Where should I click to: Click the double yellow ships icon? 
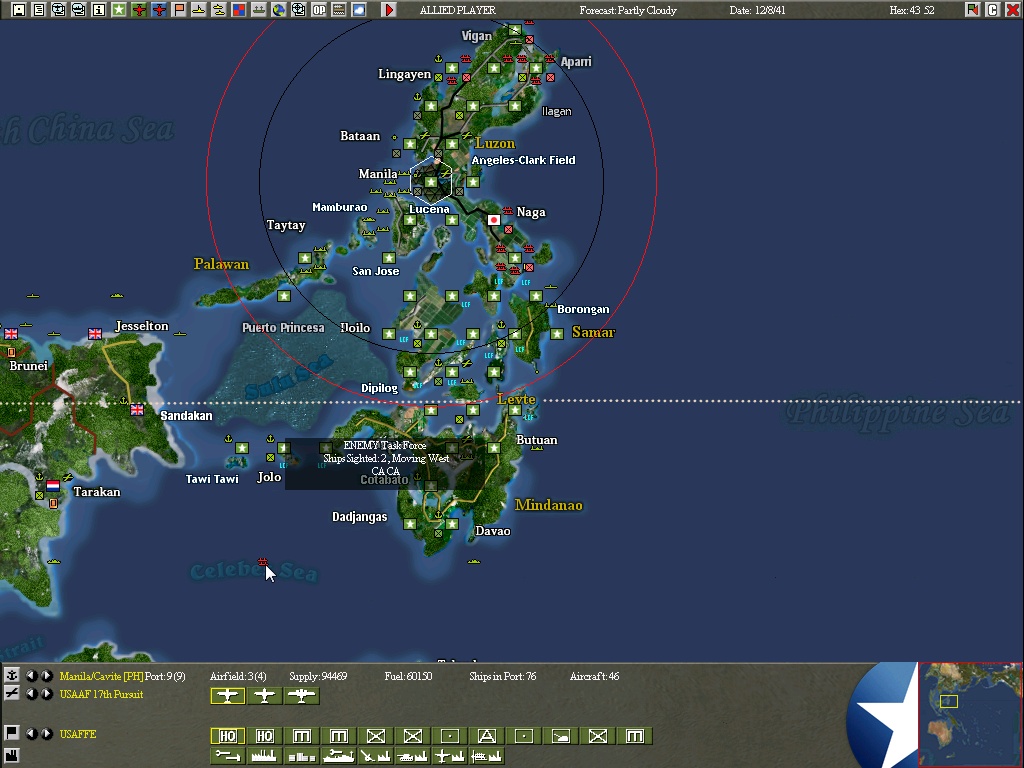[x=219, y=10]
